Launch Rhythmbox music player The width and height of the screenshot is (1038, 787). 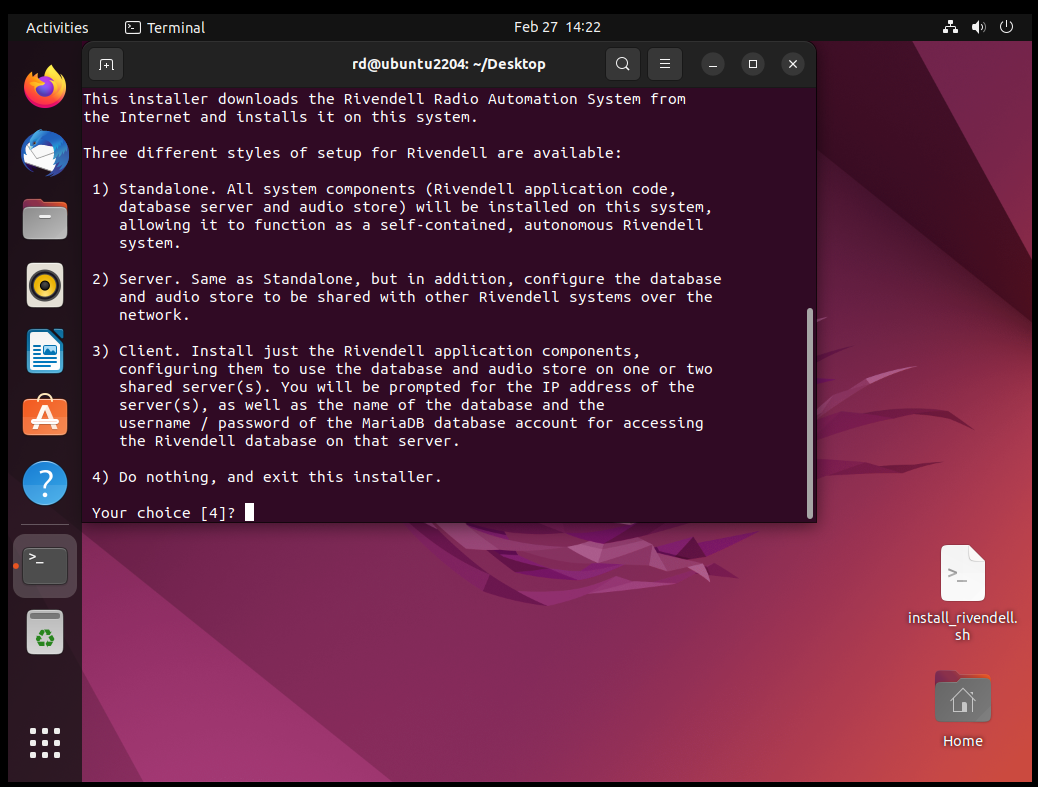pyautogui.click(x=45, y=286)
